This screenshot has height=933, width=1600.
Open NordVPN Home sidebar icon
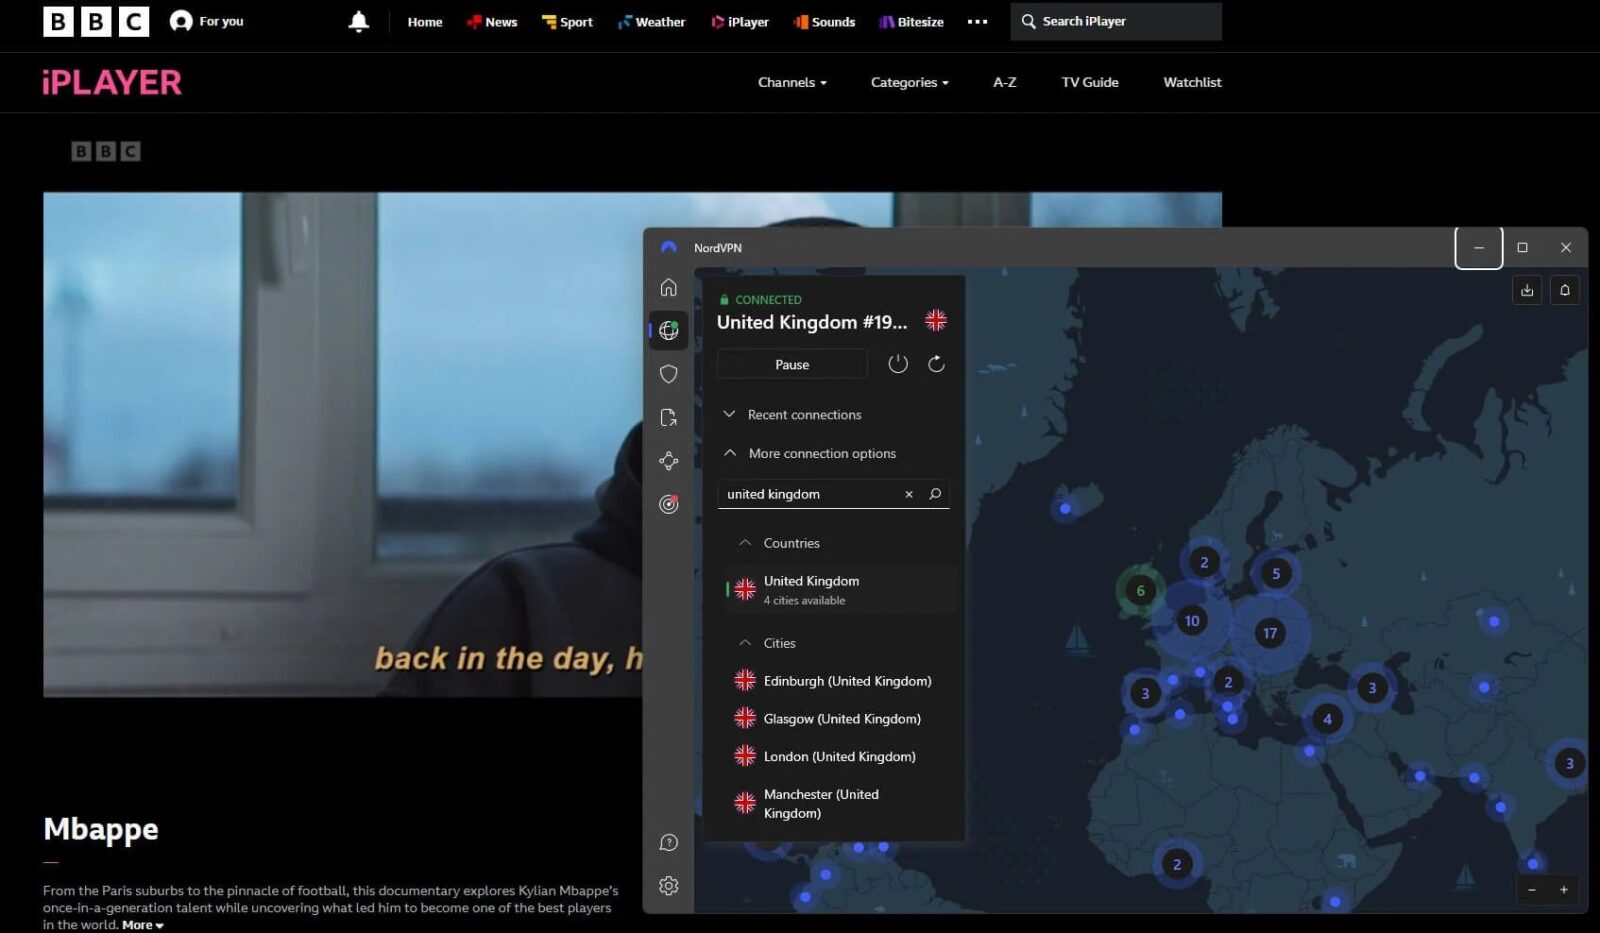[x=669, y=288]
